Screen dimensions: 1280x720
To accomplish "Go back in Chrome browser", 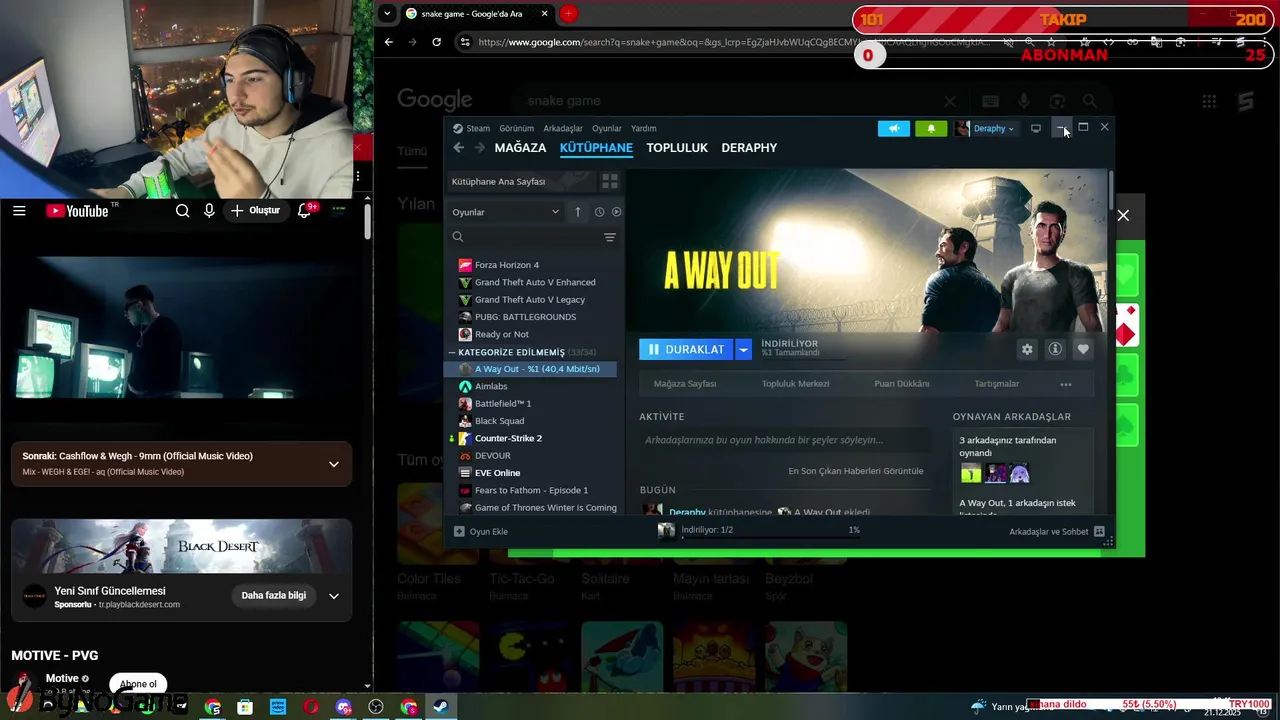I will tap(389, 42).
